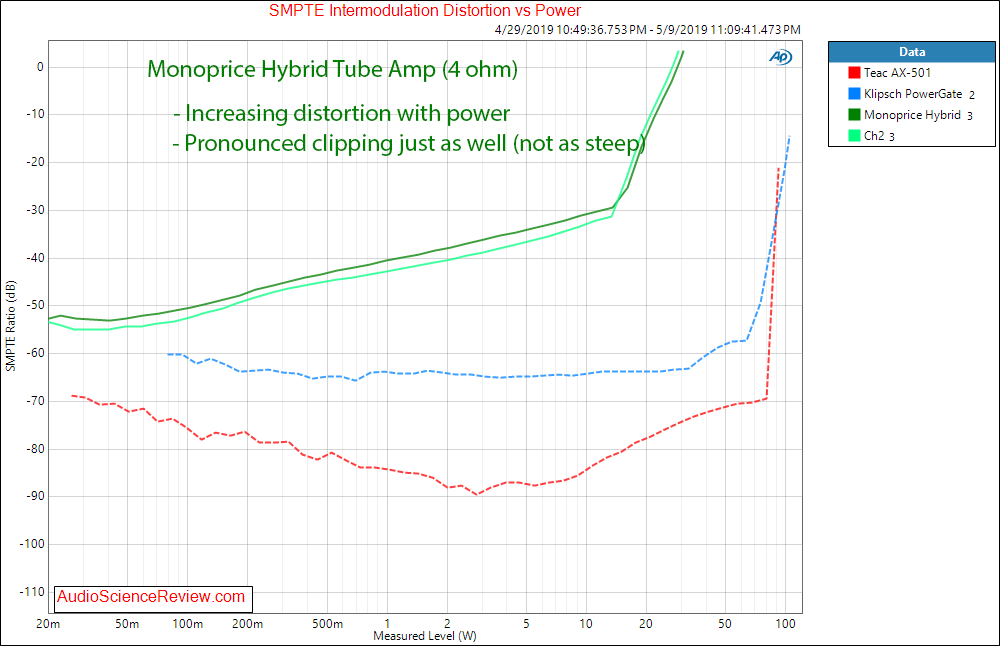Click the -70 value on the vertical axis
This screenshot has height=646, width=1000.
[x=35, y=400]
